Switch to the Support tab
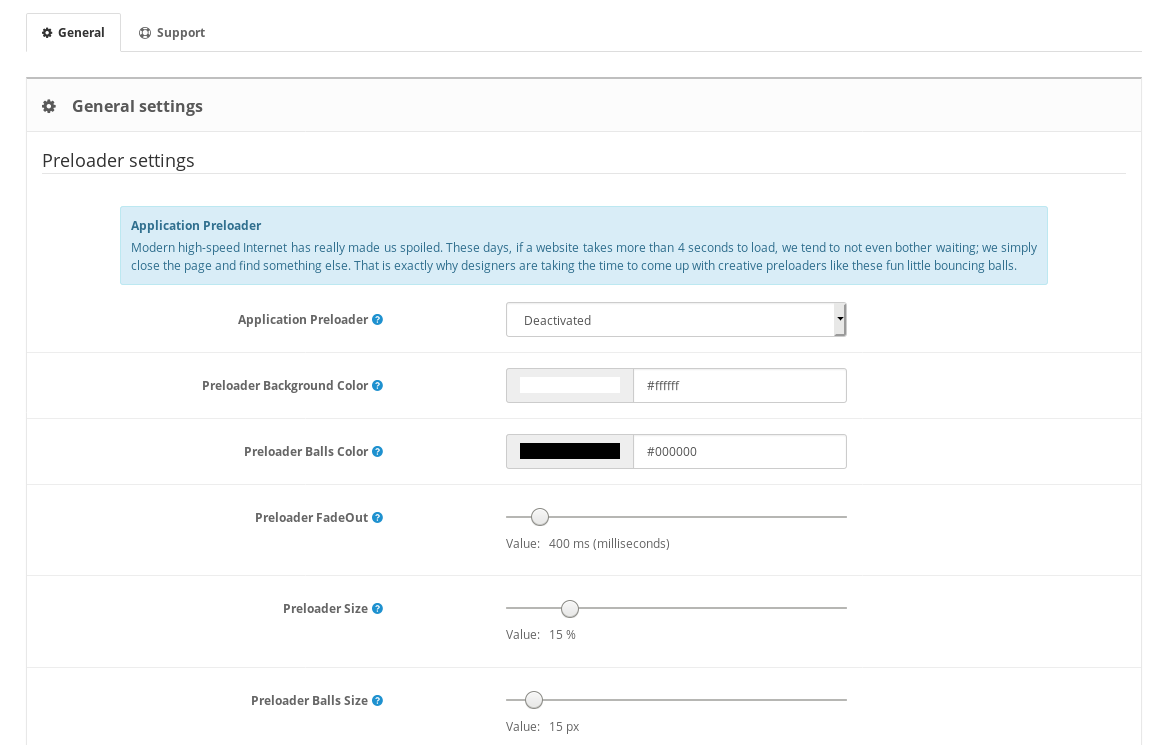This screenshot has height=745, width=1162. tap(172, 33)
